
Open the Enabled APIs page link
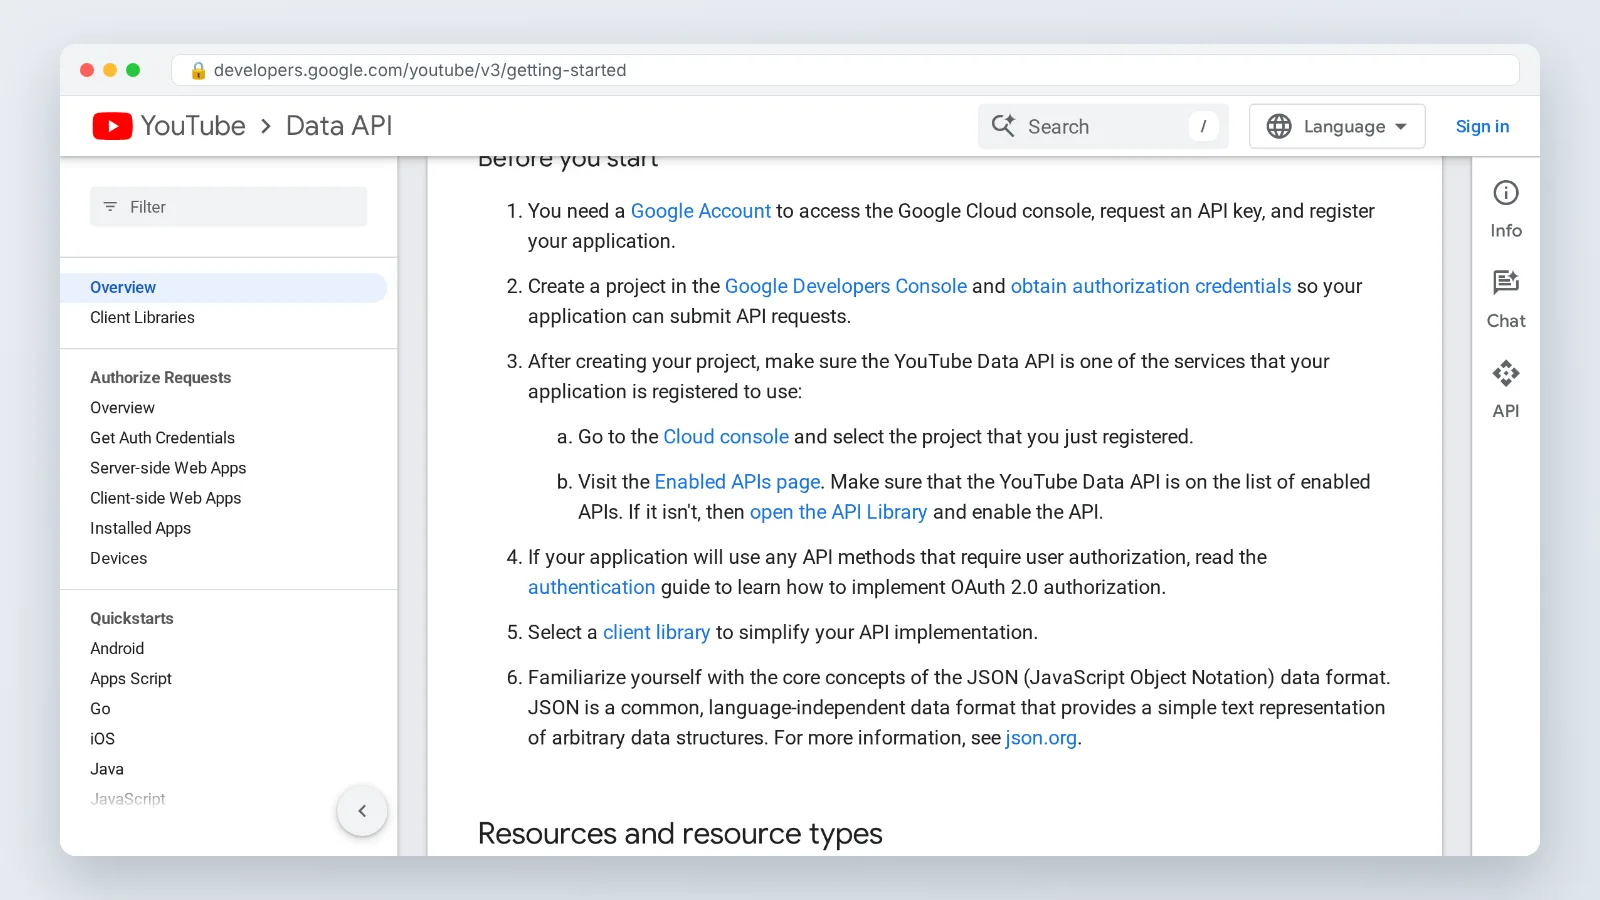737,482
